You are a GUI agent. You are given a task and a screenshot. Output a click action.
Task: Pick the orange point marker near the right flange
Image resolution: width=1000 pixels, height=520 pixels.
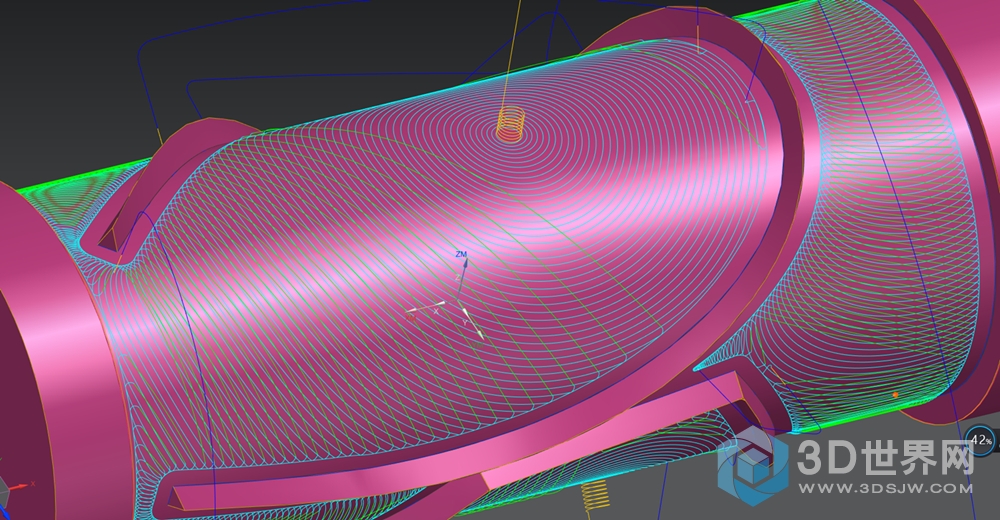(x=895, y=395)
